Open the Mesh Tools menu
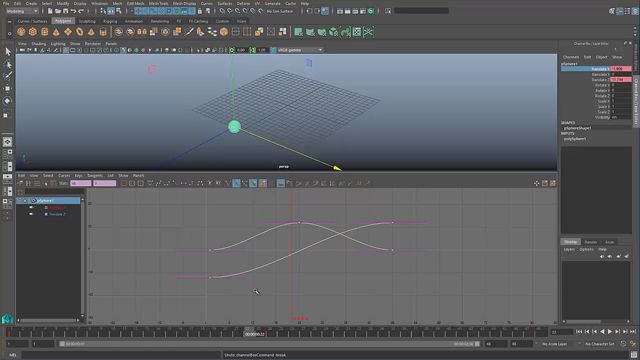This screenshot has height=360, width=640. (x=158, y=3)
